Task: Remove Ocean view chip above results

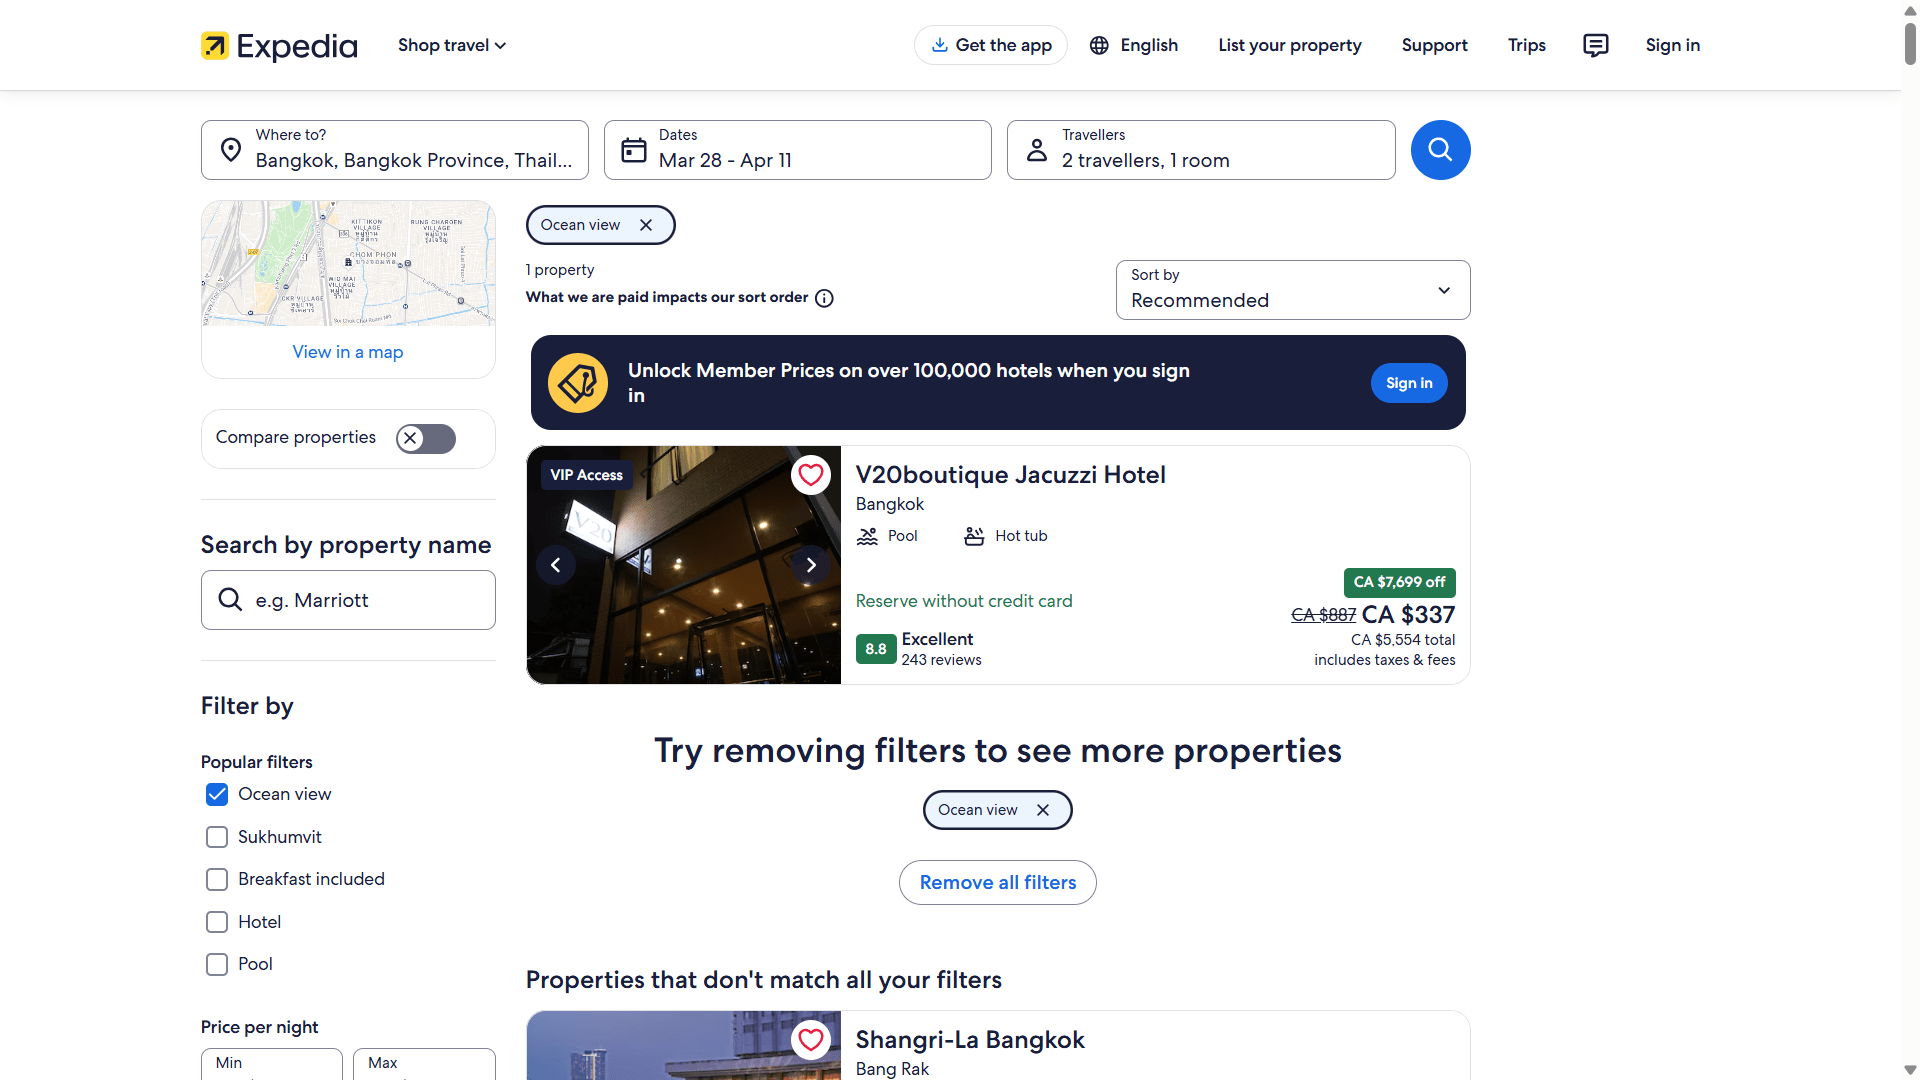Action: (x=646, y=225)
